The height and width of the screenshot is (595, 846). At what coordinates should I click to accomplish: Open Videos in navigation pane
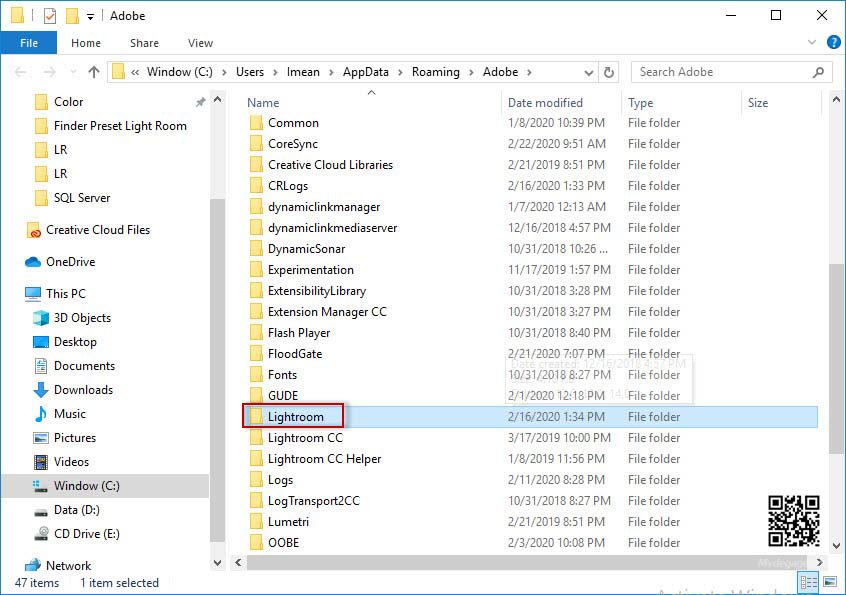71,462
